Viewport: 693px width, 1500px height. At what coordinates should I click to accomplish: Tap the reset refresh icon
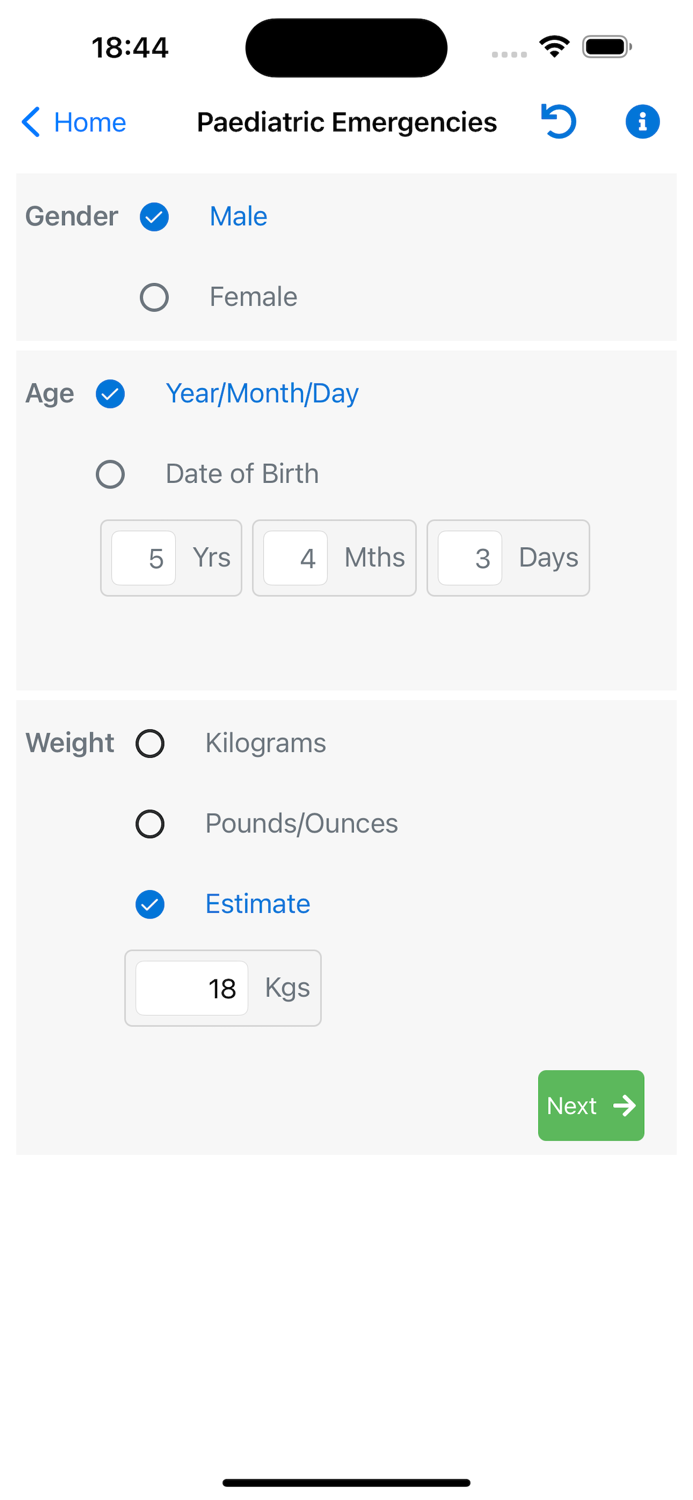point(559,122)
